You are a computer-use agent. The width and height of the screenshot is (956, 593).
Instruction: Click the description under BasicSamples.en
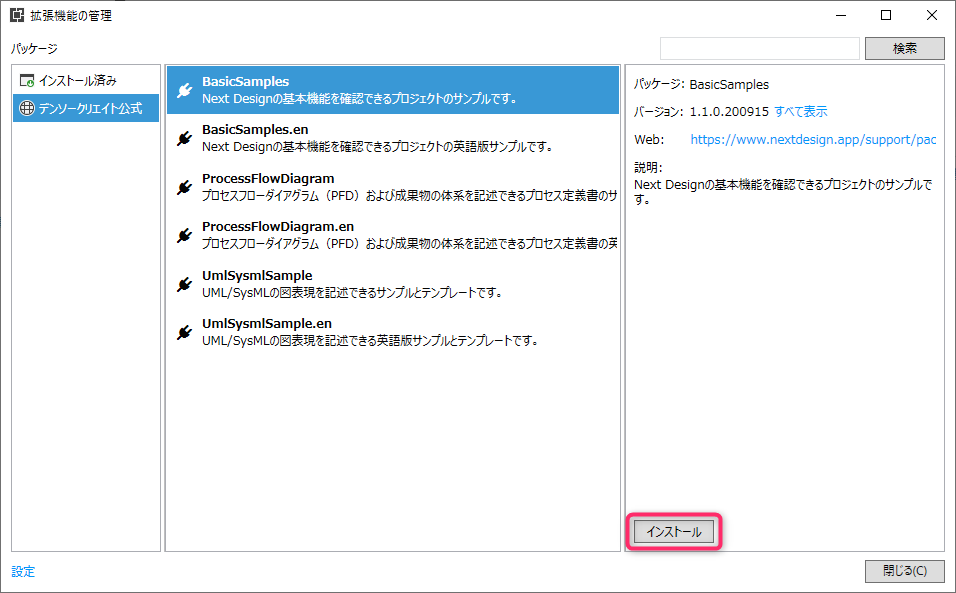click(377, 147)
